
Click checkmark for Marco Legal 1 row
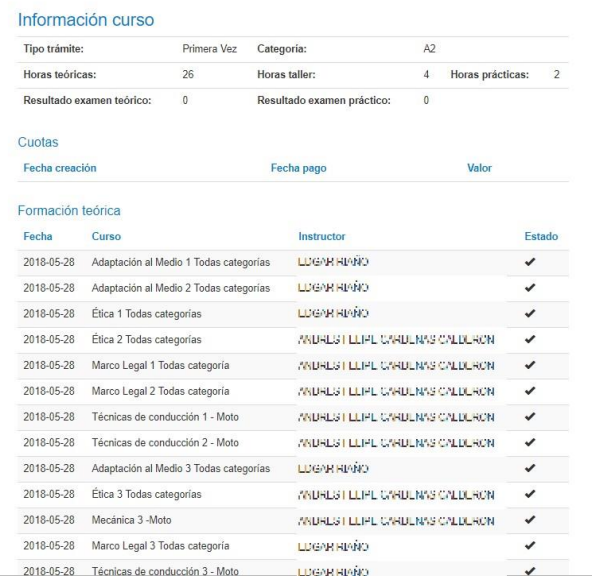(x=530, y=365)
